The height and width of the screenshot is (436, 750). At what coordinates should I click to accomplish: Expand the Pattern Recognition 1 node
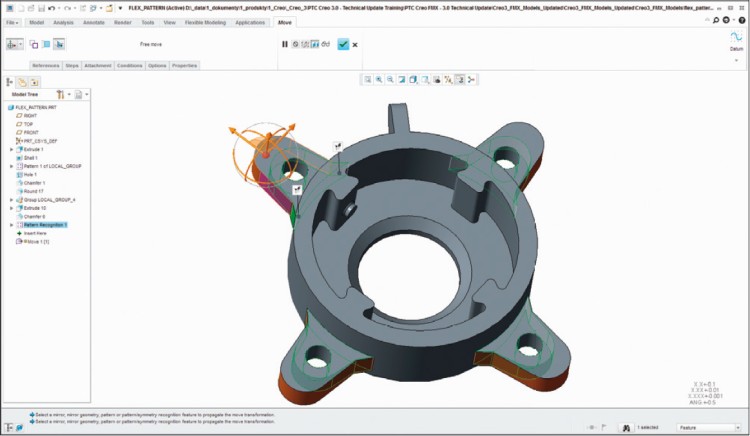click(11, 225)
